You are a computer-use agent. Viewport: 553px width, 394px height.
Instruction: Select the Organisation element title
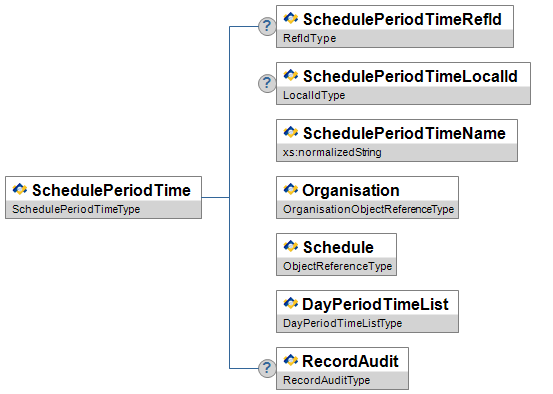pos(351,190)
